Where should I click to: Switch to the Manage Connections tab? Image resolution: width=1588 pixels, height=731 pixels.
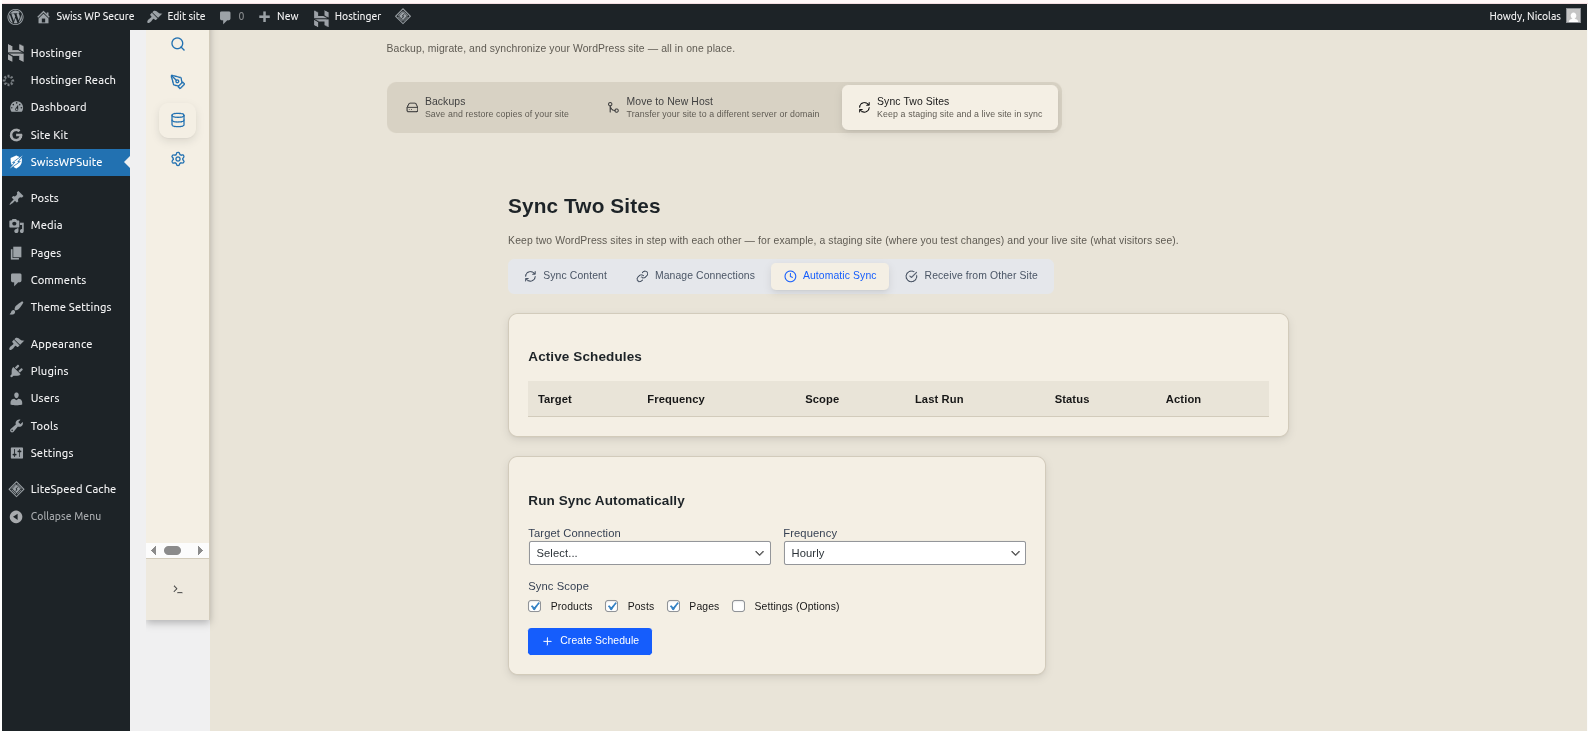point(696,276)
